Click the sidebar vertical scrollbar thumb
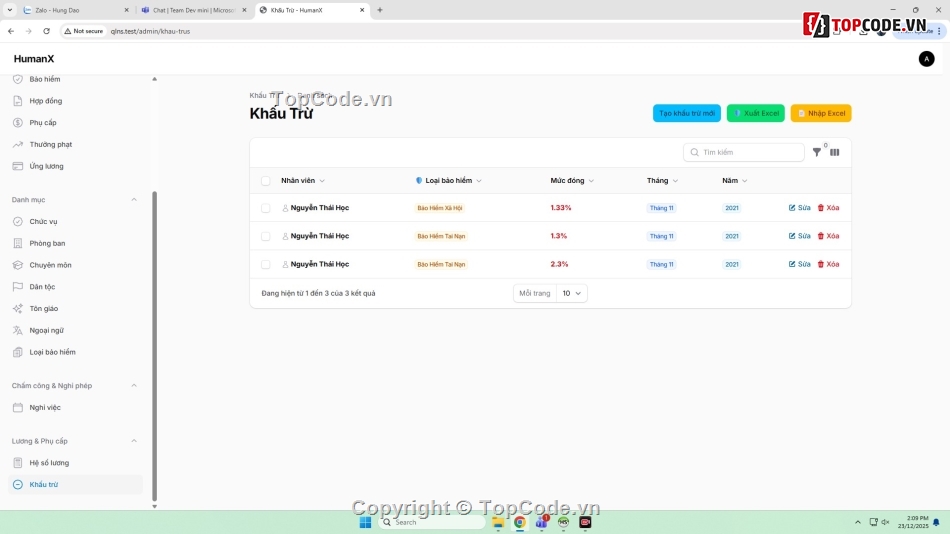The height and width of the screenshot is (534, 950). pyautogui.click(x=154, y=345)
